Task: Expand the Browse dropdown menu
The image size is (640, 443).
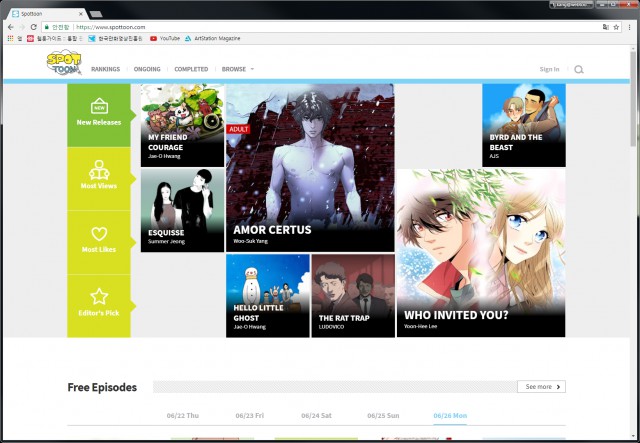Action: (238, 70)
